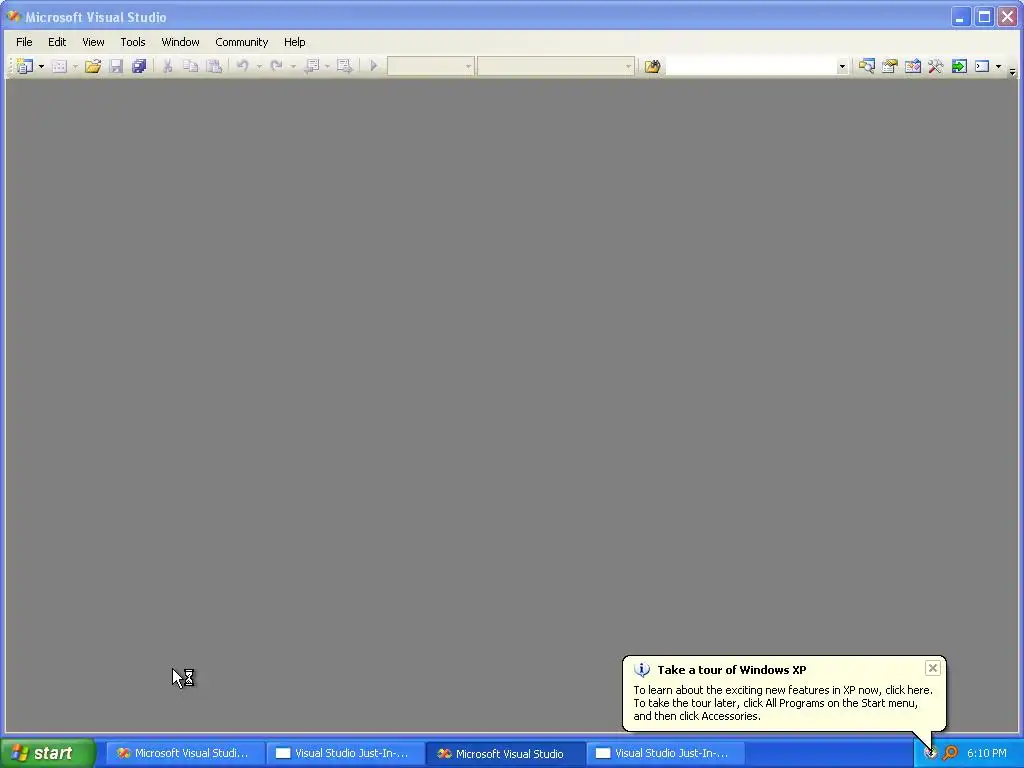Expand the Command Window icon dropdown arrow
This screenshot has height=768, width=1024.
pyautogui.click(x=999, y=66)
